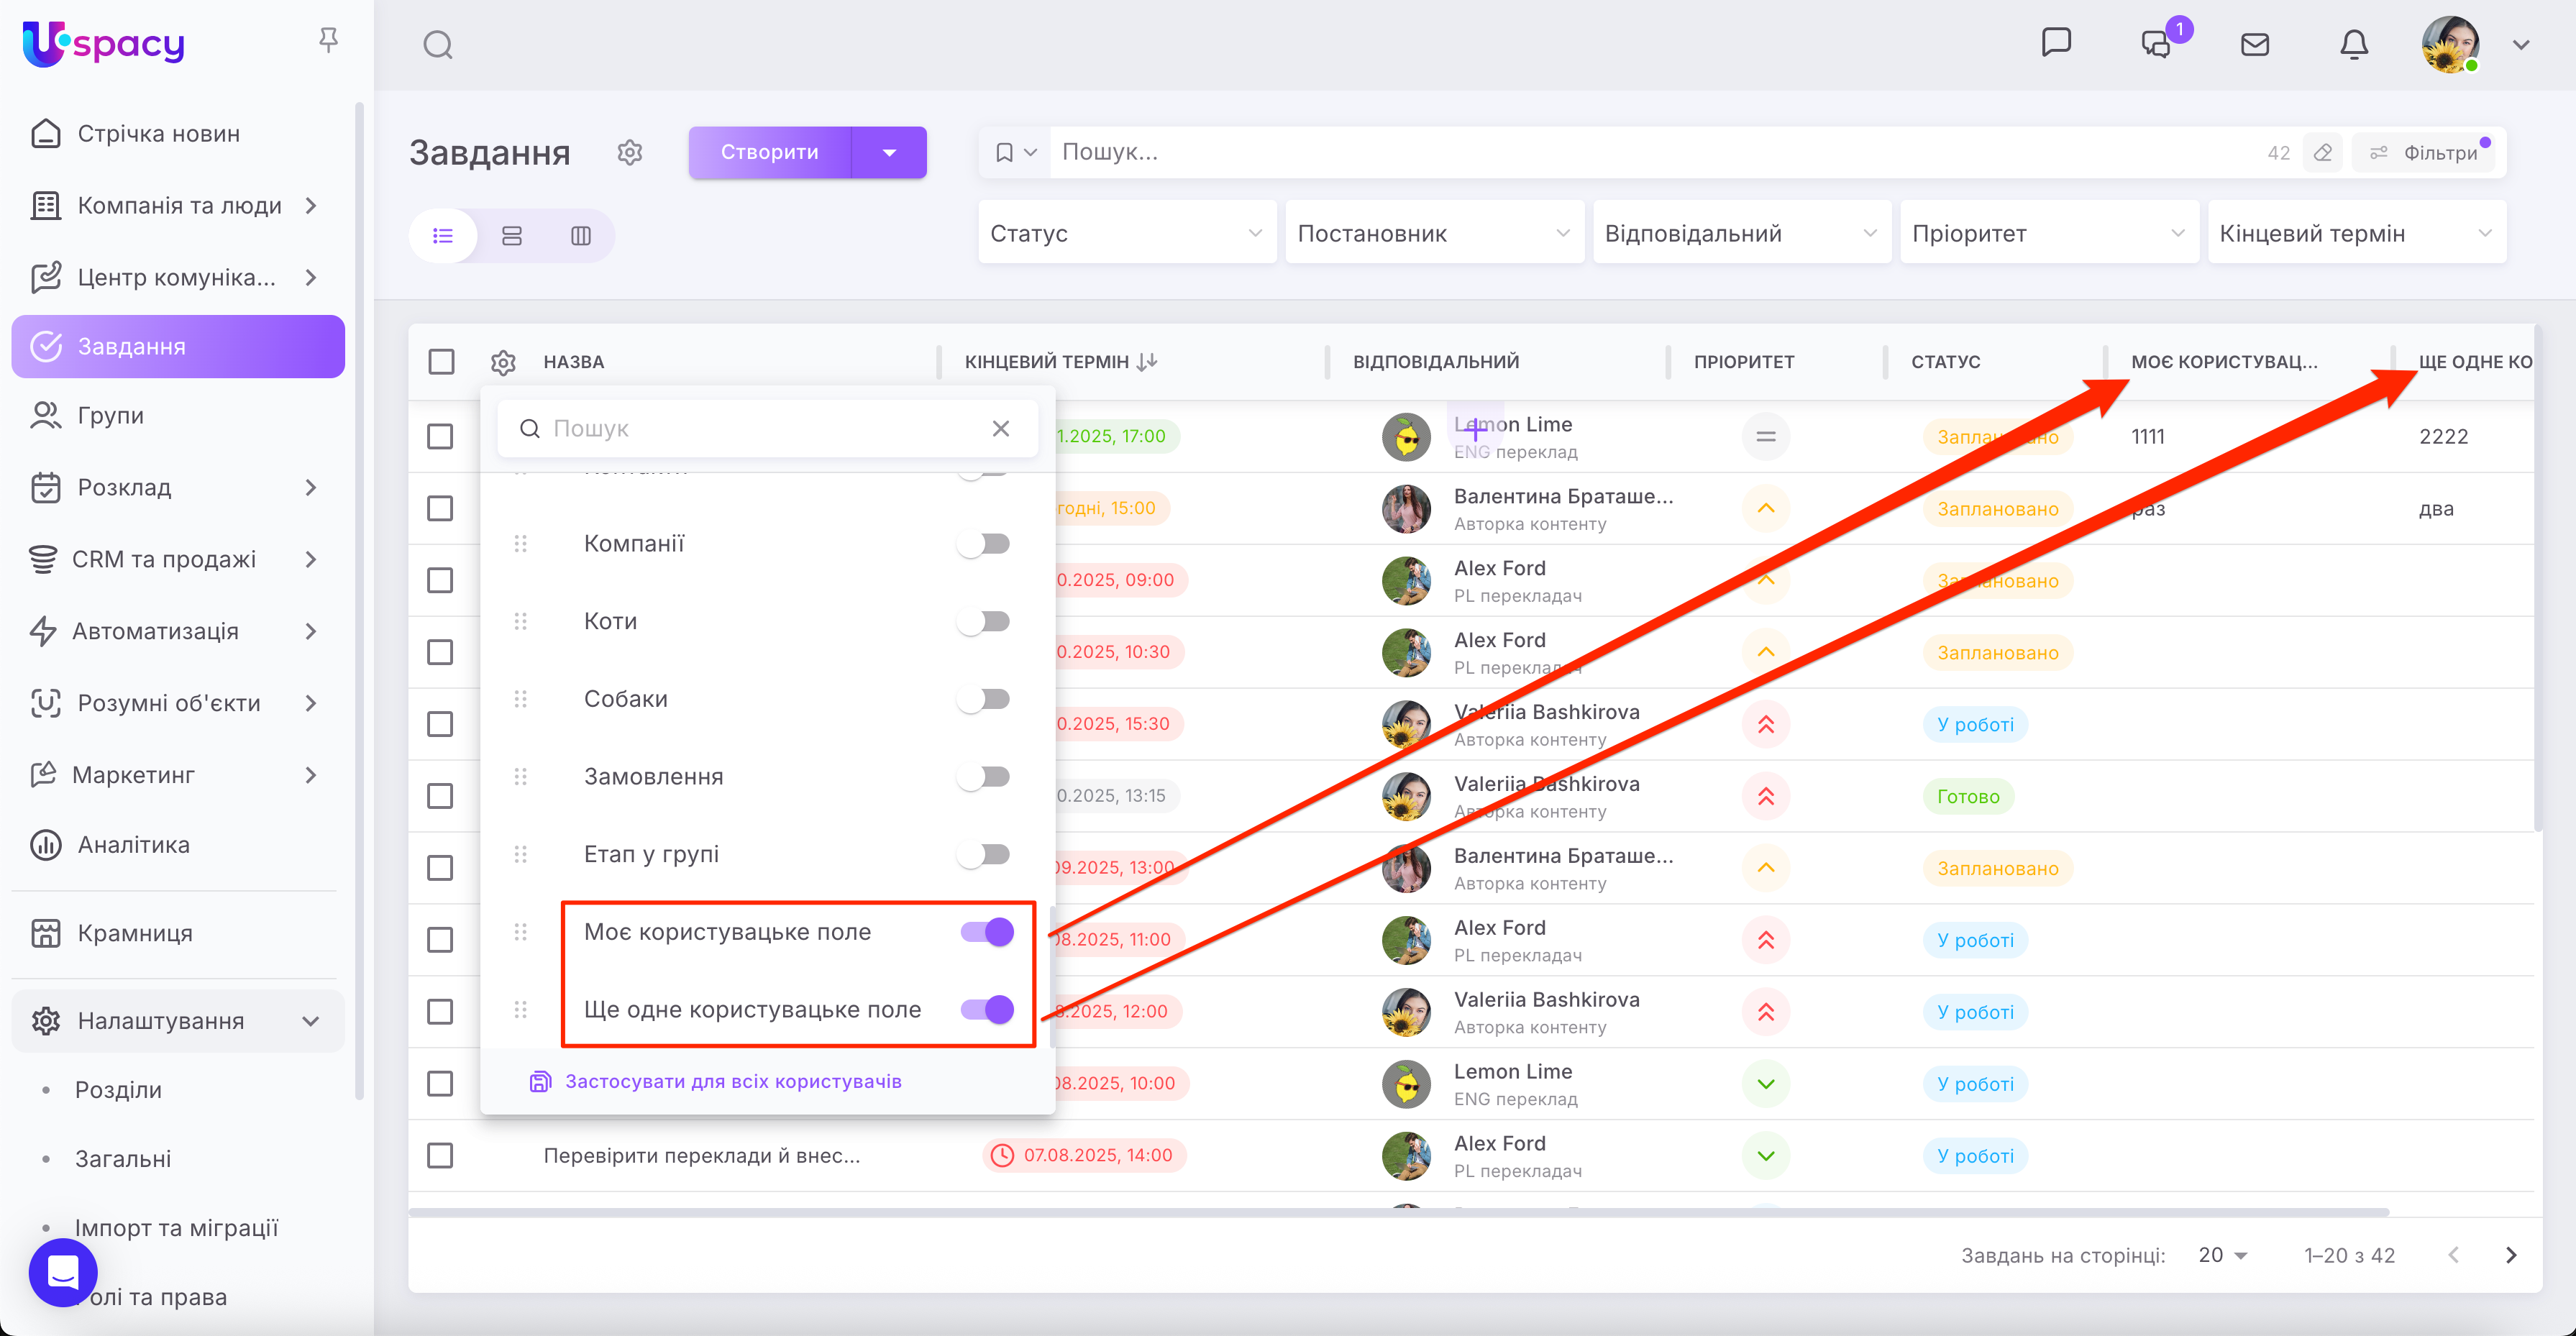The width and height of the screenshot is (2576, 1336).
Task: Open the mail envelope icon
Action: pyautogui.click(x=2254, y=45)
